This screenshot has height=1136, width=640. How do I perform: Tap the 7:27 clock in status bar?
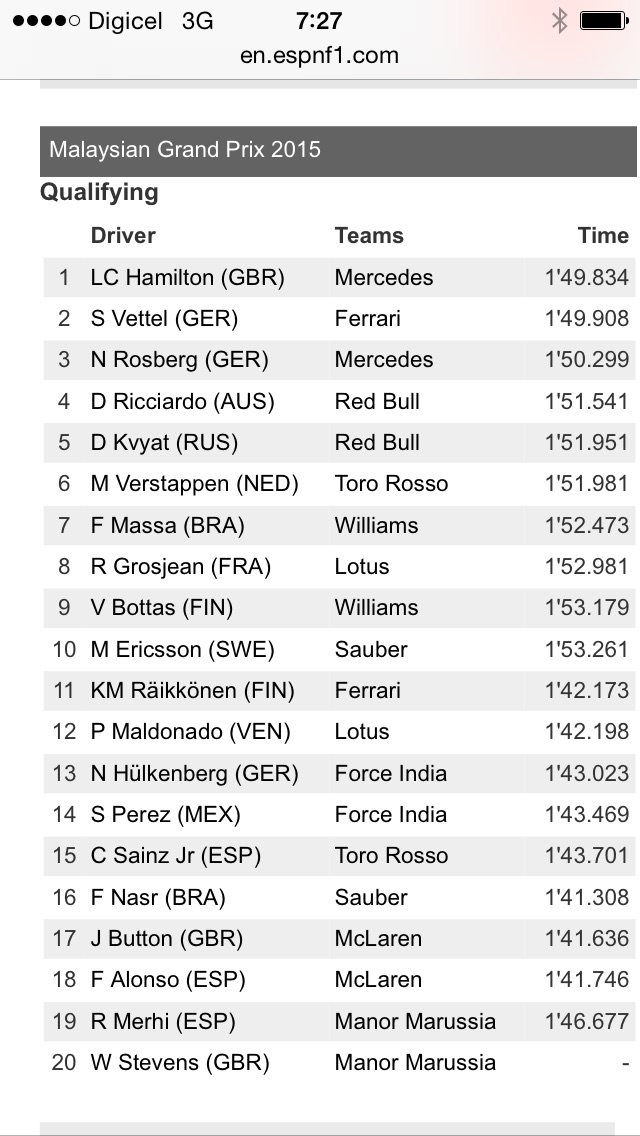(319, 21)
